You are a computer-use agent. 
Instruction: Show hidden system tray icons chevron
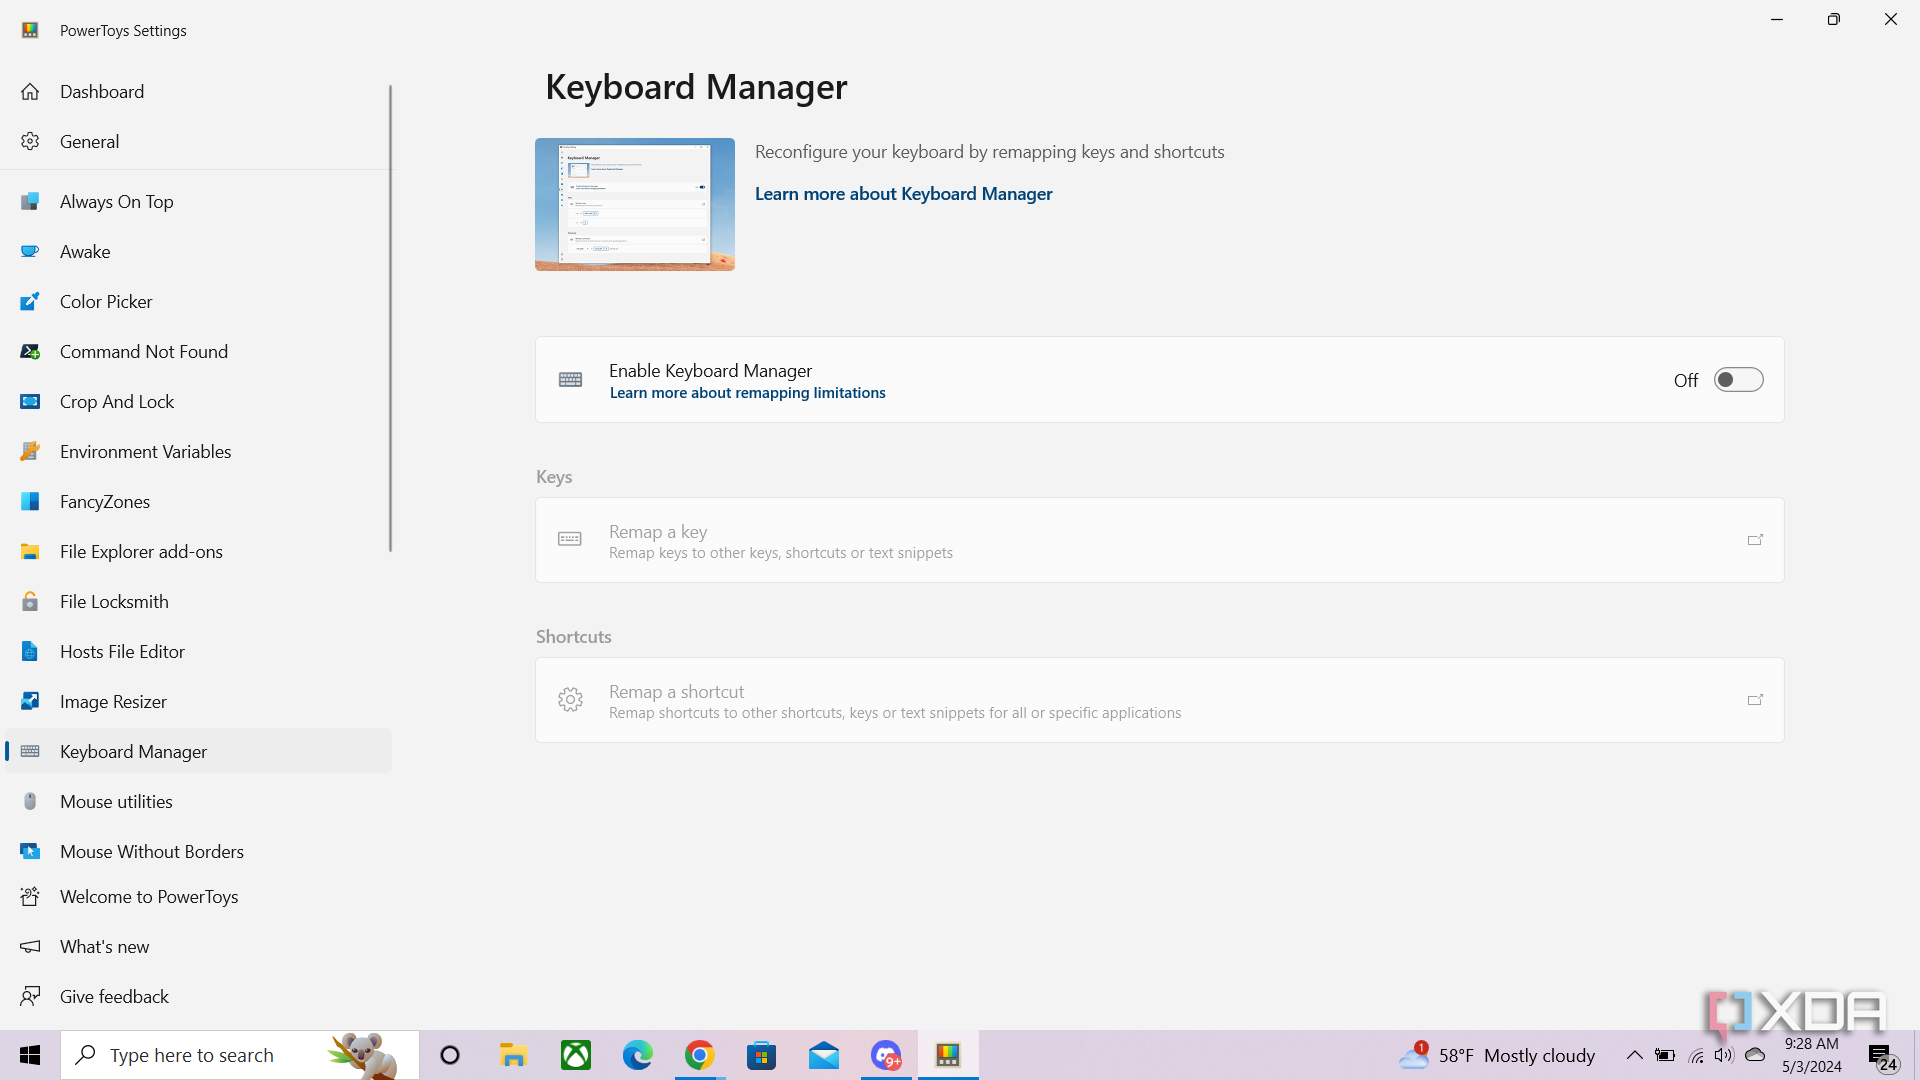click(x=1634, y=1055)
